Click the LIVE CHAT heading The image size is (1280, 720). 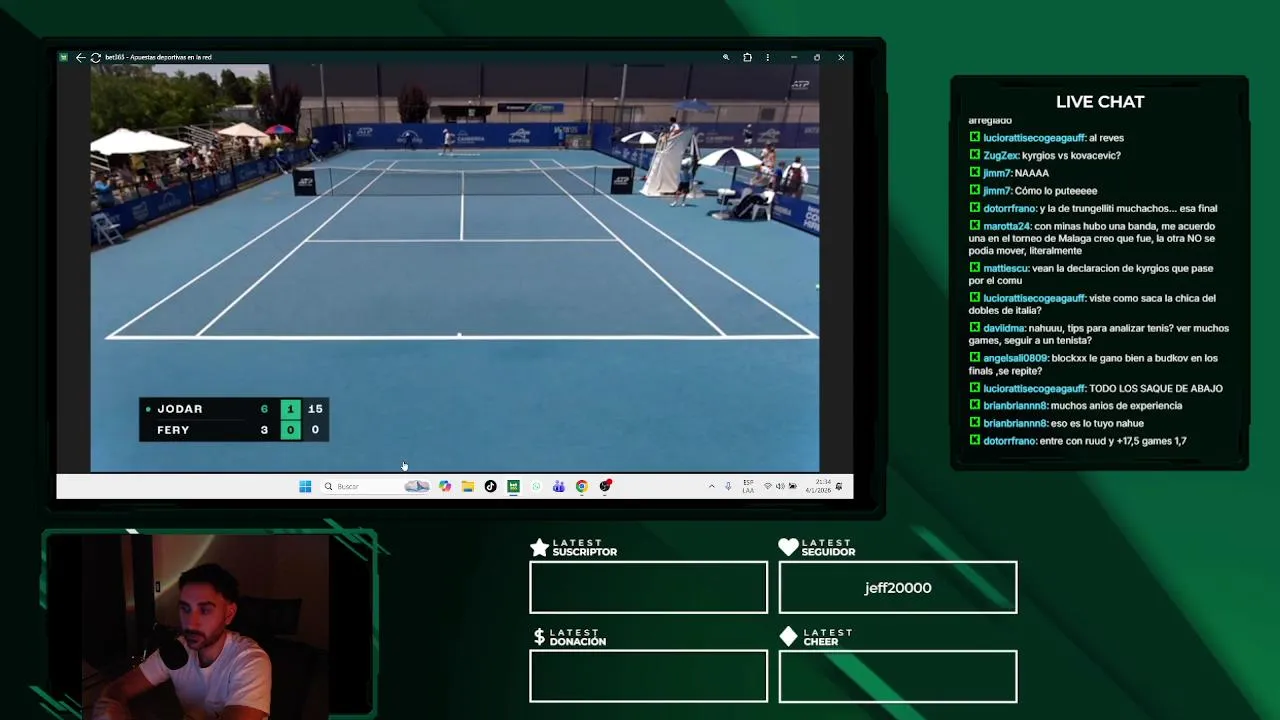click(x=1100, y=102)
